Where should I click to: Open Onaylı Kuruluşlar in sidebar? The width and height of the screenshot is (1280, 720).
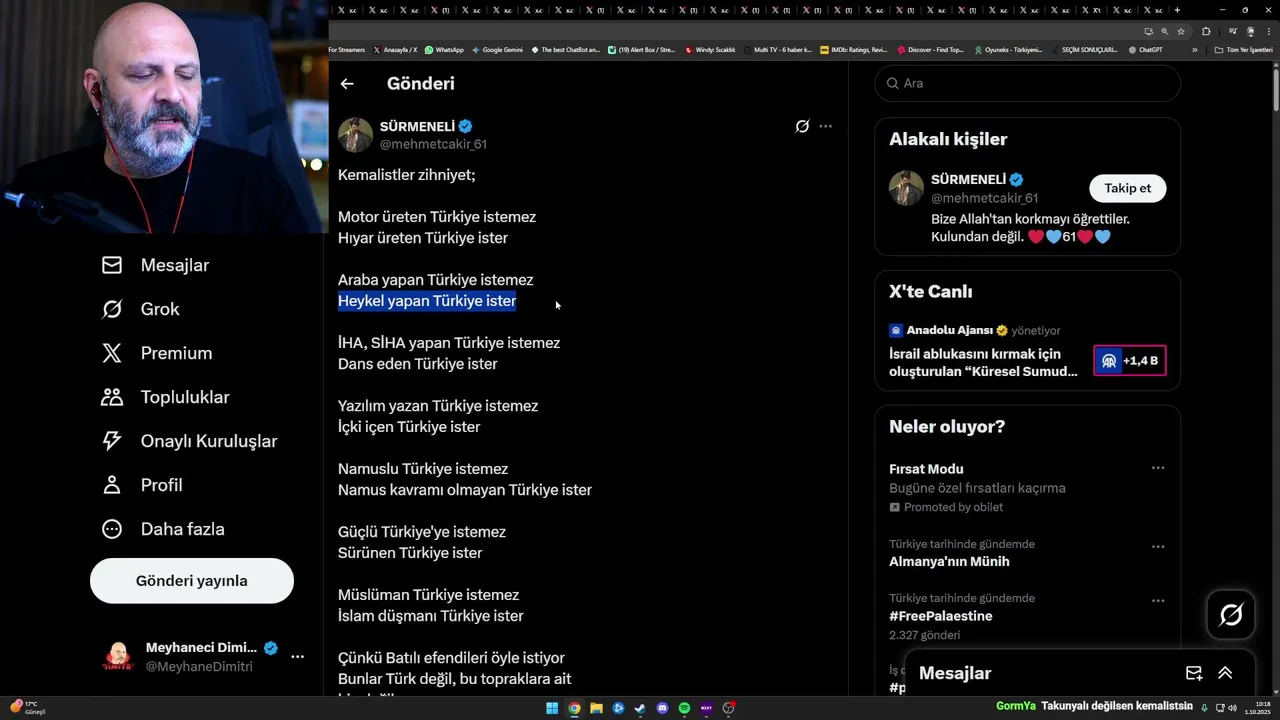pos(189,441)
